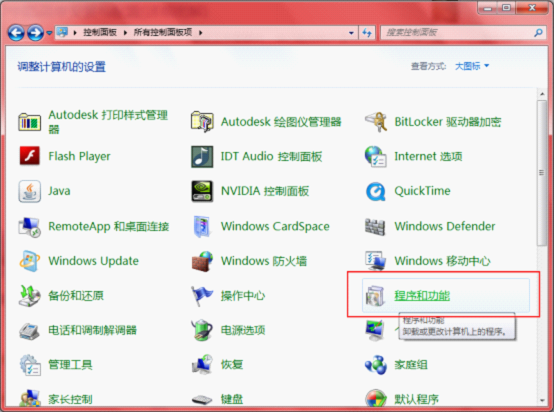Viewport: 554px width, 412px height.
Task: Click the 控制面板 breadcrumb segment
Action: (x=100, y=33)
